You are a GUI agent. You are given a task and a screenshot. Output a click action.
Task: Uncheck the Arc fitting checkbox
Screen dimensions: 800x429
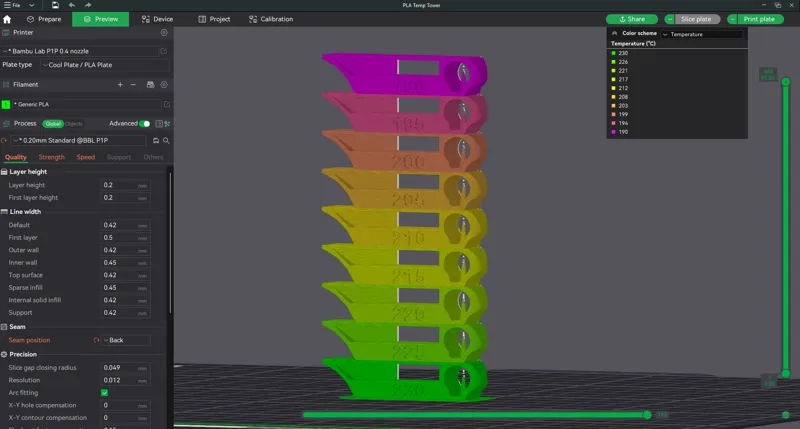click(x=105, y=393)
